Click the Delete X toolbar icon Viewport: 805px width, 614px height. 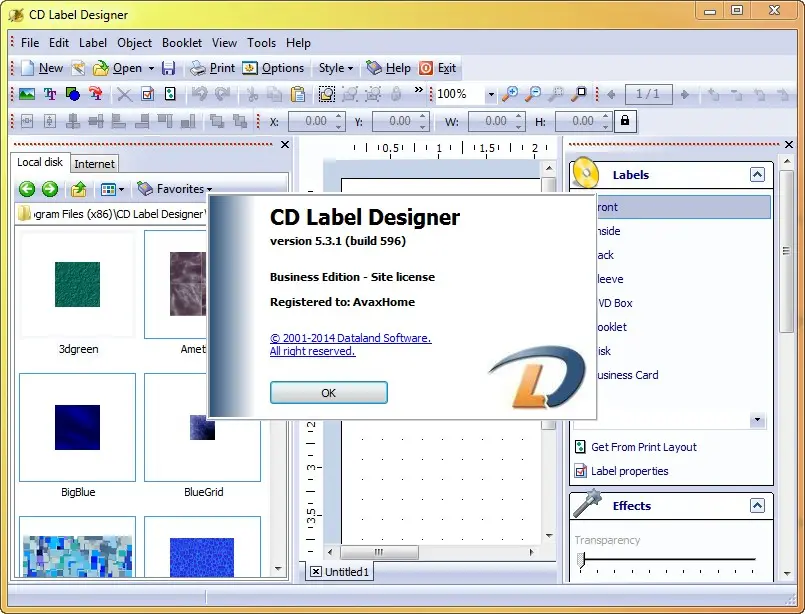pos(124,94)
